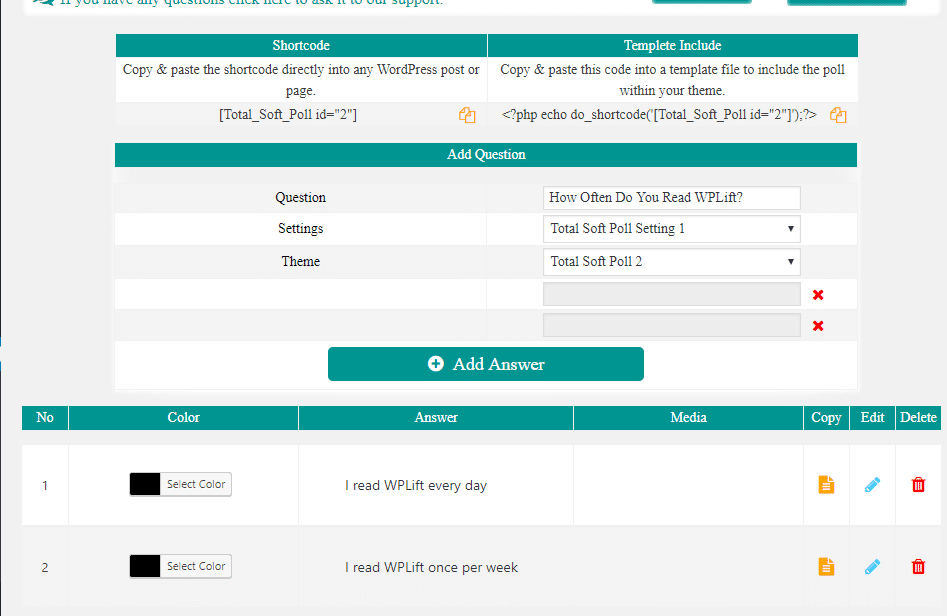Select the PHP echo do_shortcode text
Screen dimensions: 947x616
pyautogui.click(x=659, y=115)
